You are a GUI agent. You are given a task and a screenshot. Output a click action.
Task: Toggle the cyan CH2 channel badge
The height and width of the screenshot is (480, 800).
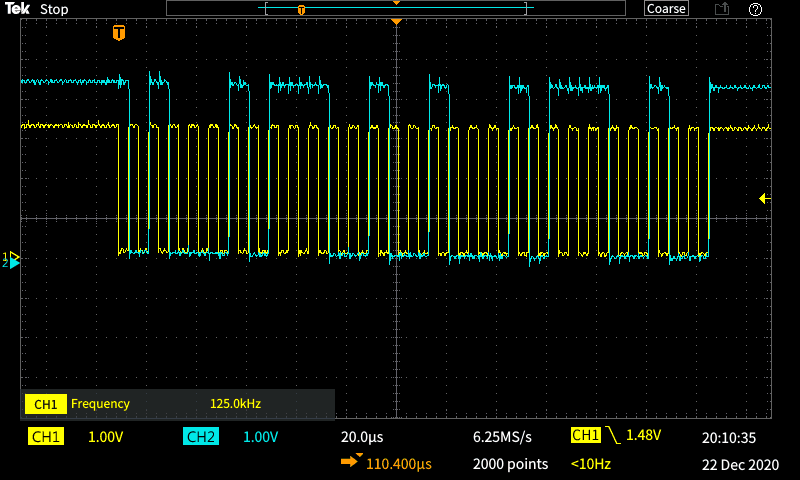coord(200,437)
